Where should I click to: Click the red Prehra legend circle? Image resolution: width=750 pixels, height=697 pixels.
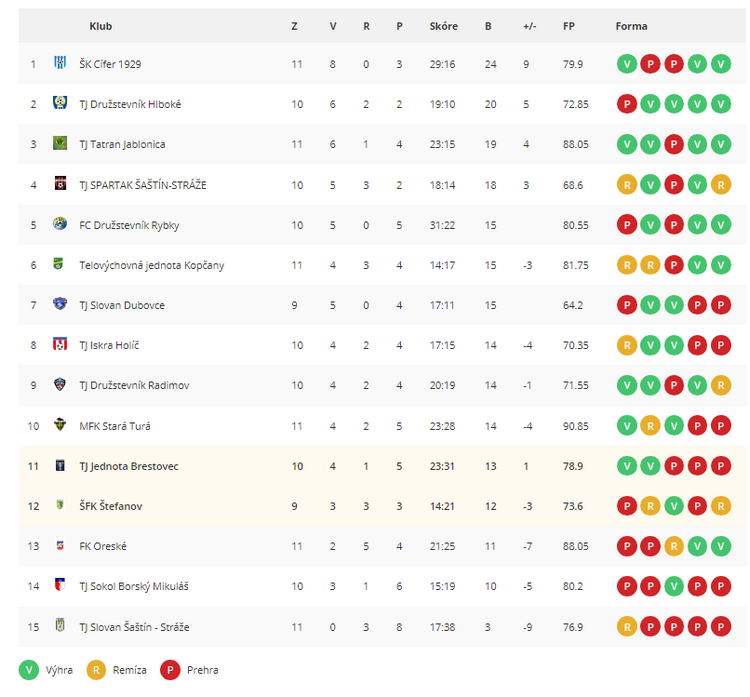click(170, 670)
